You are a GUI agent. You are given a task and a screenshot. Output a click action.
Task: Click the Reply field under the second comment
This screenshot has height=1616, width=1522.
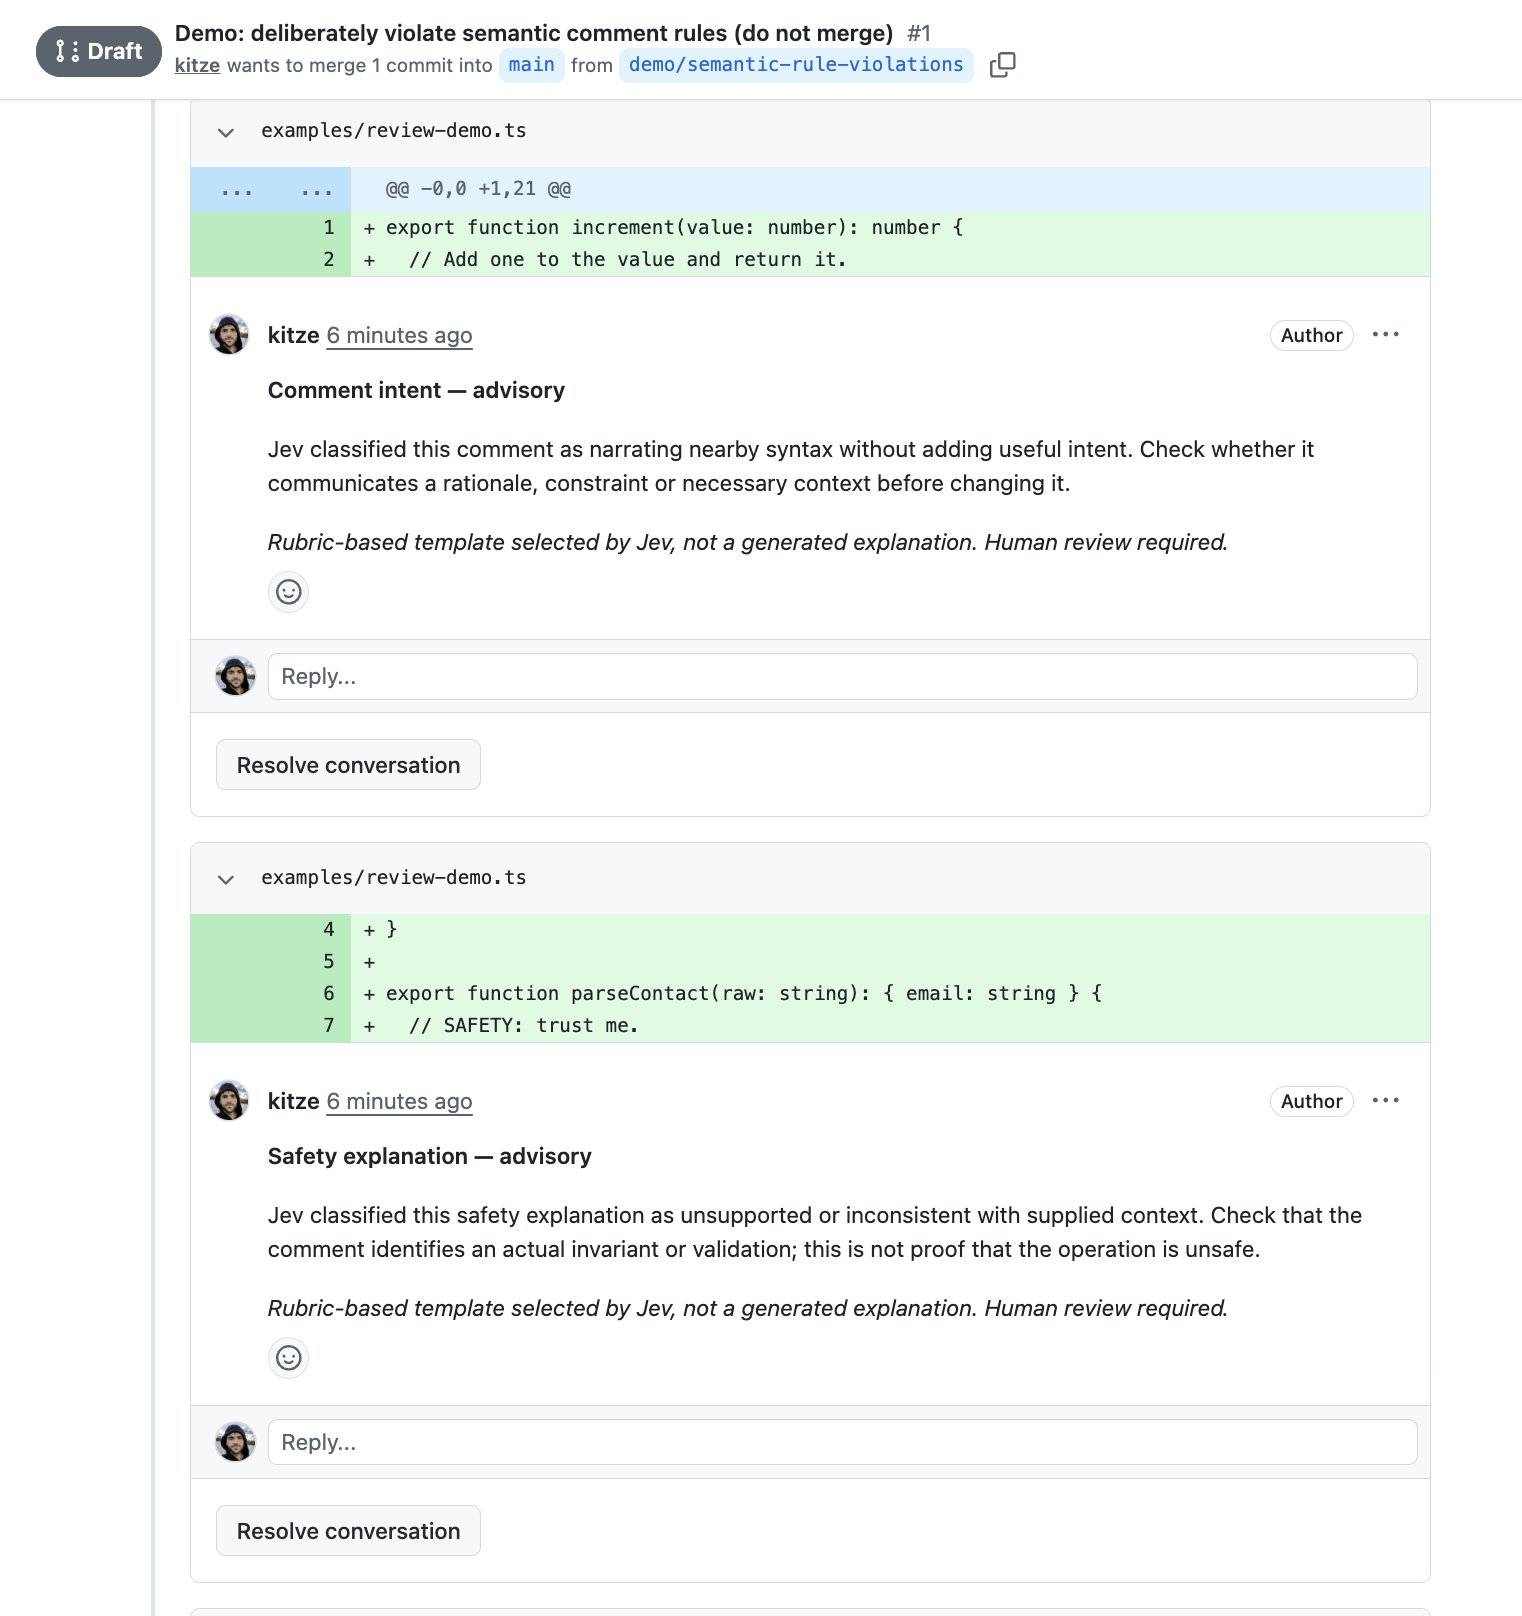pos(842,1443)
